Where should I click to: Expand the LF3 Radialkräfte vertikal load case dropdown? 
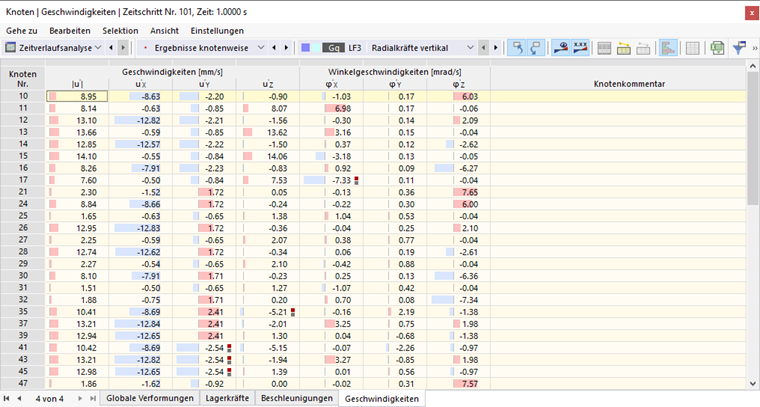coord(470,47)
